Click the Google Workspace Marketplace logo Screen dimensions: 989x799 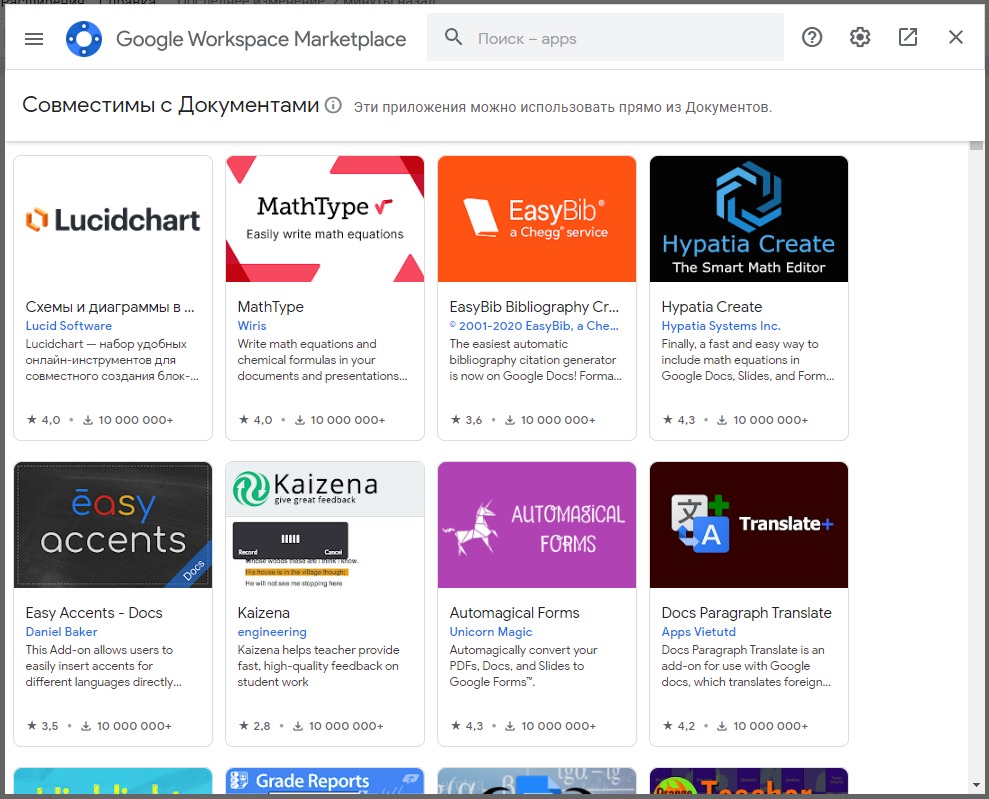point(84,39)
